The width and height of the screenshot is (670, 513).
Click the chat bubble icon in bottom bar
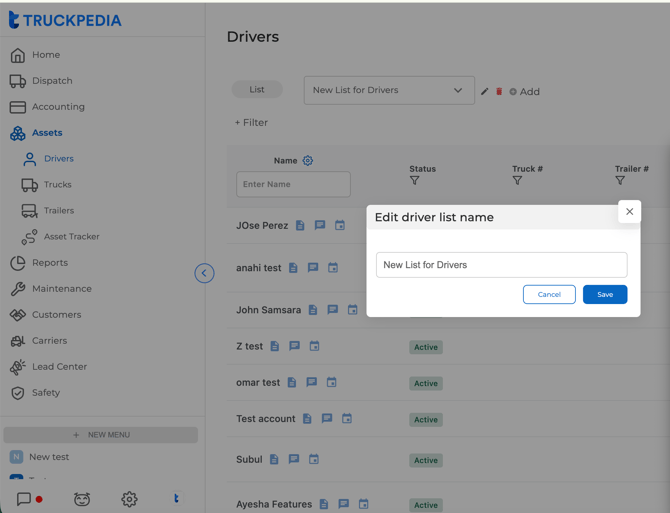pos(24,499)
